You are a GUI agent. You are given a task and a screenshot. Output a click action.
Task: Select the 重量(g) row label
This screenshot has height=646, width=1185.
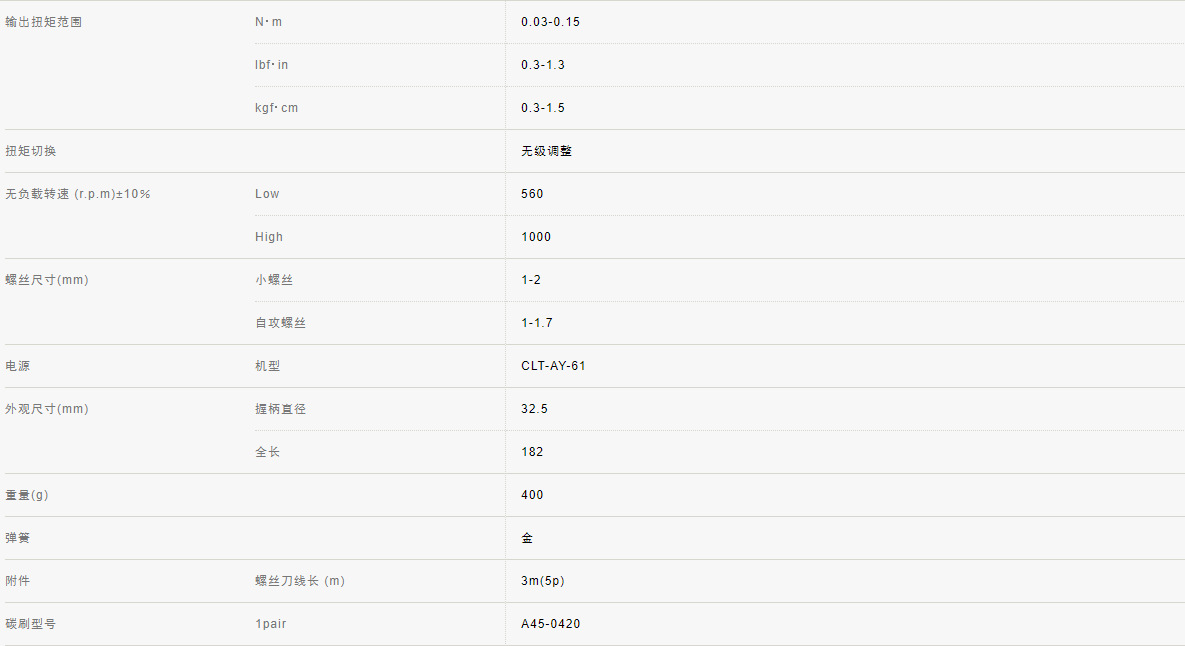tap(28, 495)
